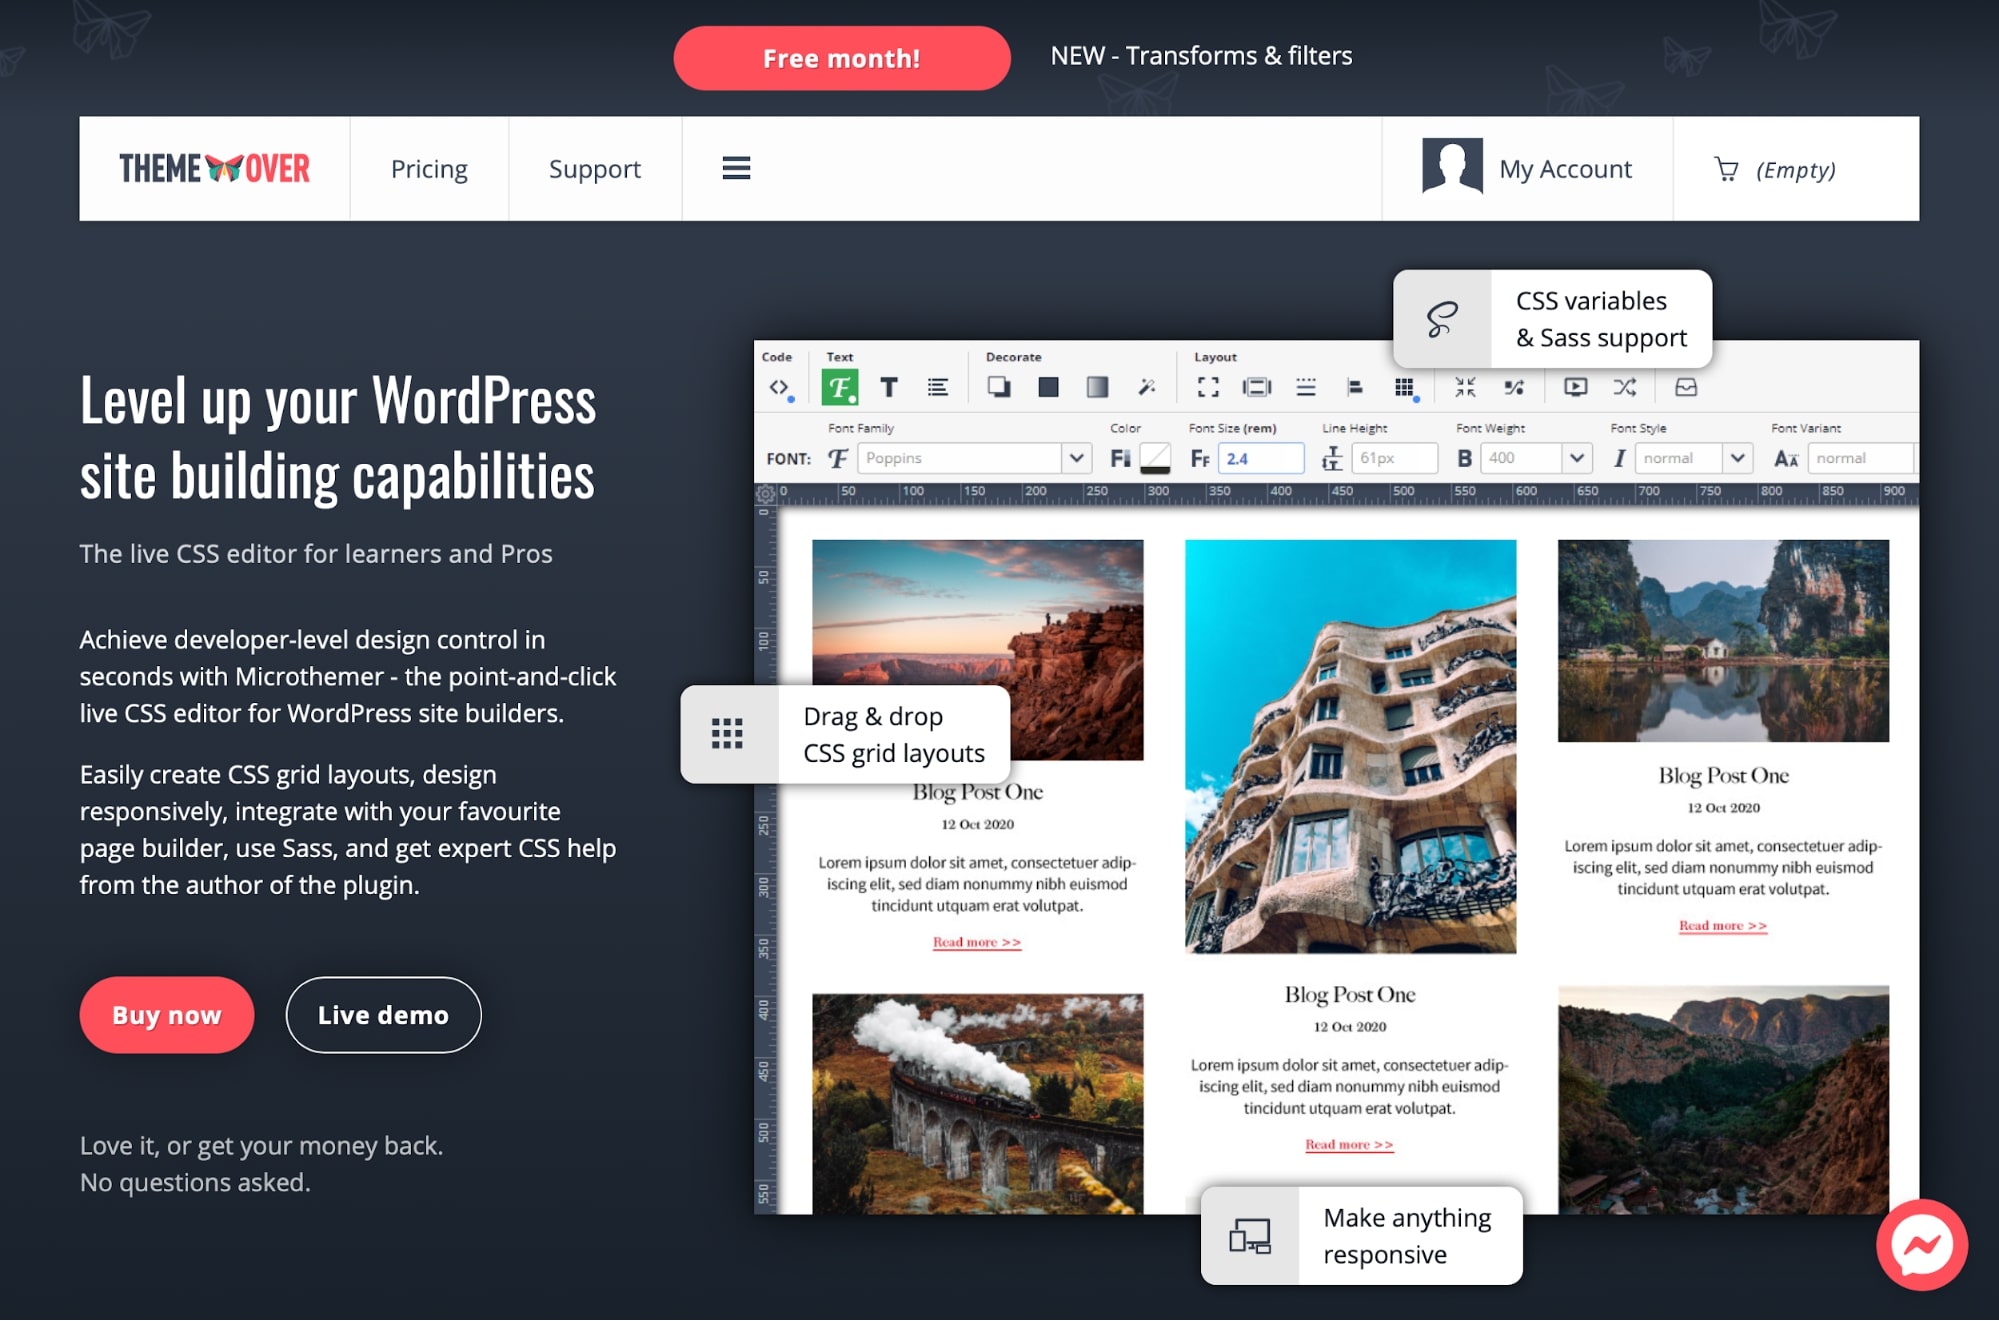The image size is (1999, 1321).
Task: Click the Themeover logo
Action: coord(214,168)
